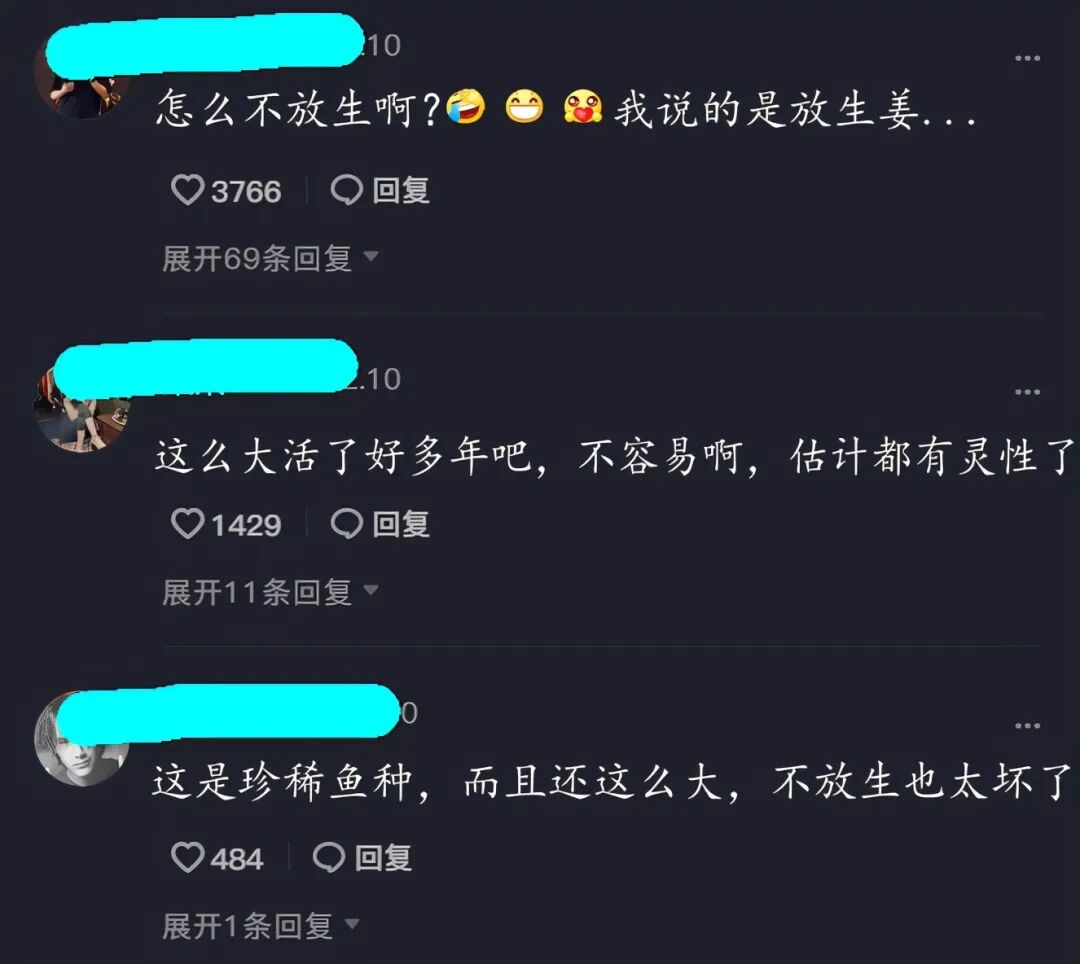Like the comment with 3766 likes
This screenshot has width=1080, height=964.
(x=187, y=190)
